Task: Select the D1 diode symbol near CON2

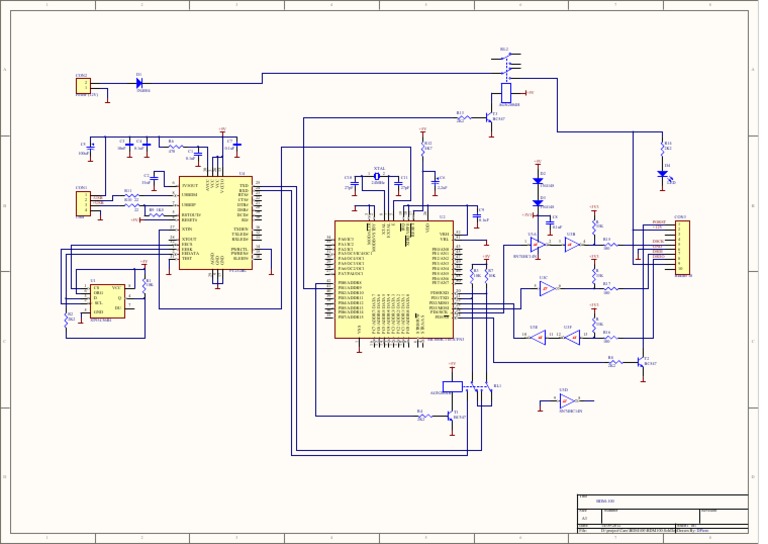Action: (x=139, y=84)
